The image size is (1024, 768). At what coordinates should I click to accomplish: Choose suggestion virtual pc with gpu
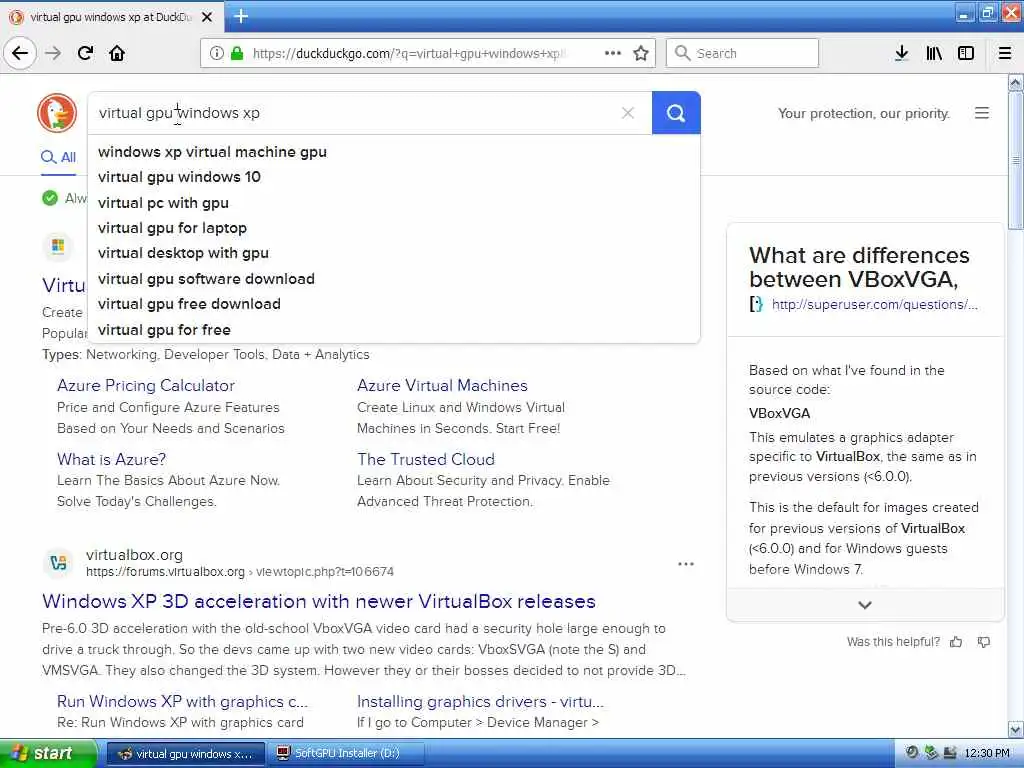tap(163, 203)
